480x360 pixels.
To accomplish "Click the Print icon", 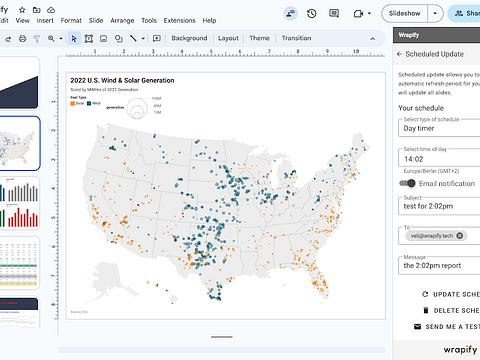I will click(x=22, y=39).
